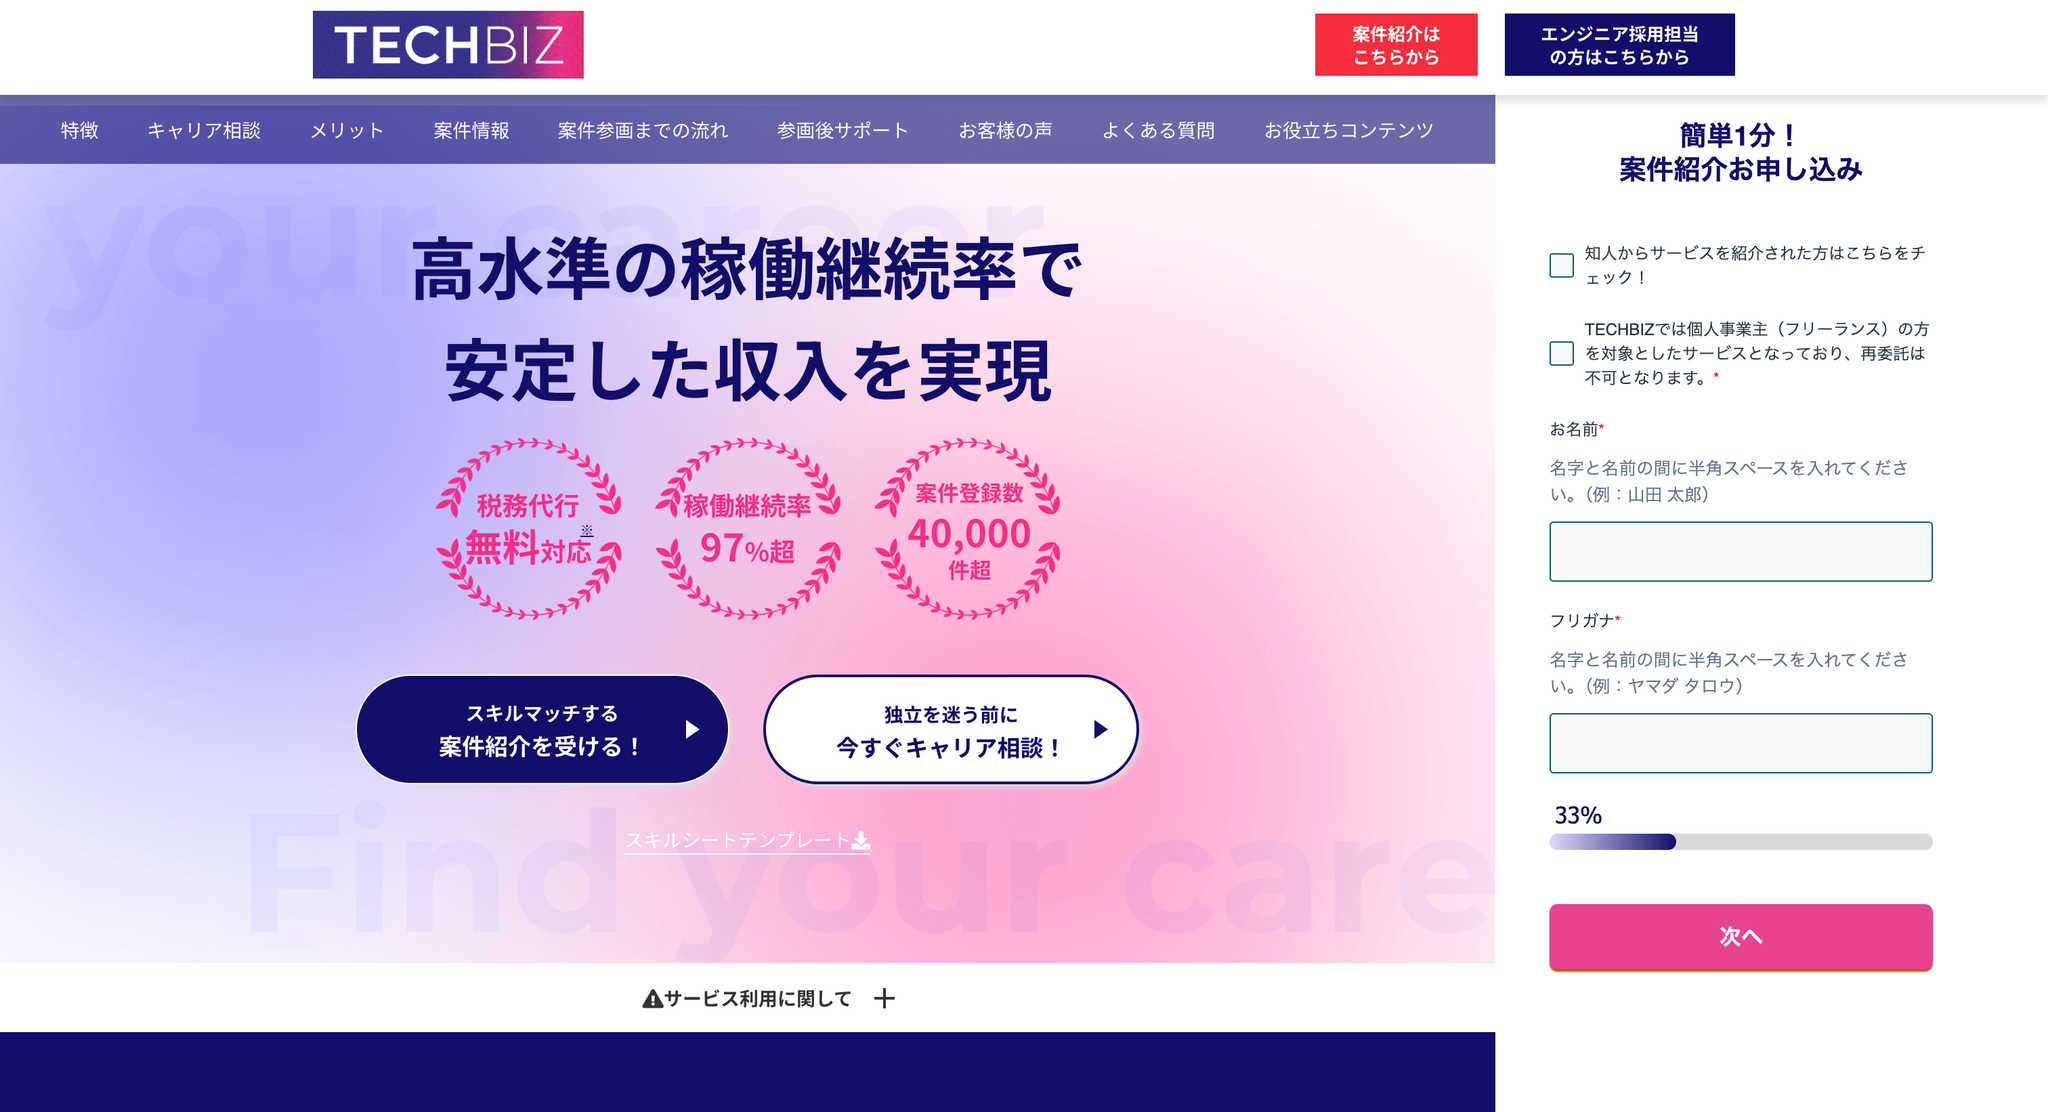This screenshot has height=1112, width=2048.
Task: Click the 稼働継続率 97%超 laurel badge
Action: pos(748,528)
